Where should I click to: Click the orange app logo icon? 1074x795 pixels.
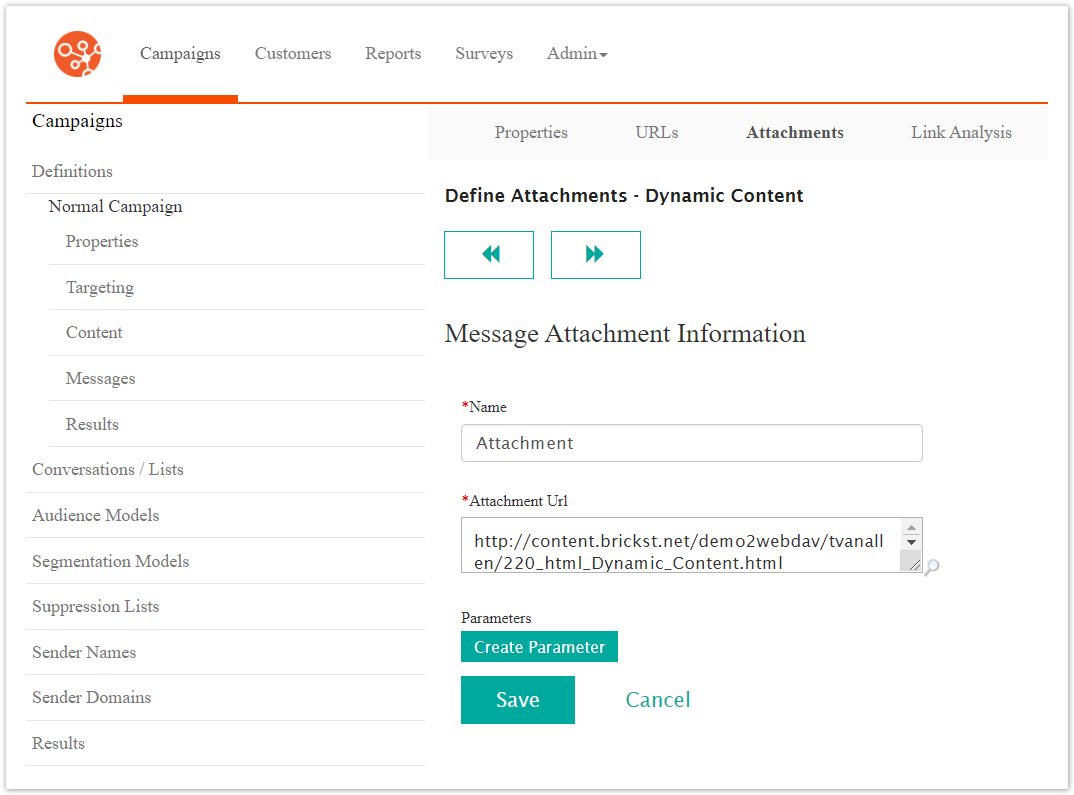pos(77,53)
